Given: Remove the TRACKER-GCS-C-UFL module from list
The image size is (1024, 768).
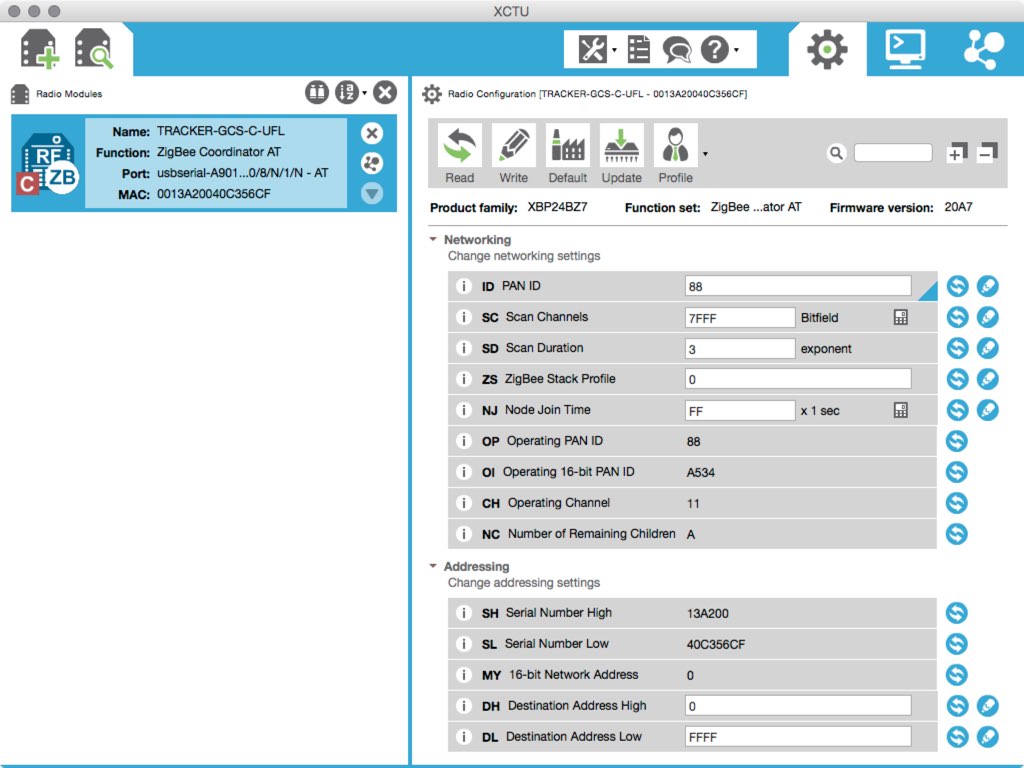Looking at the screenshot, I should (x=372, y=133).
